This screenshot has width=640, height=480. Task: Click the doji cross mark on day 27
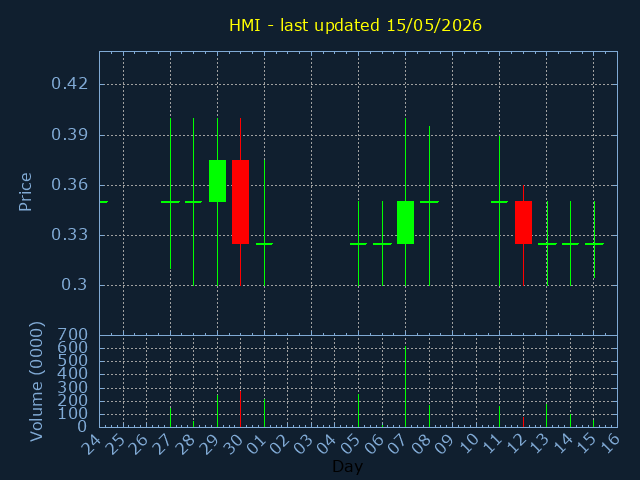click(170, 202)
